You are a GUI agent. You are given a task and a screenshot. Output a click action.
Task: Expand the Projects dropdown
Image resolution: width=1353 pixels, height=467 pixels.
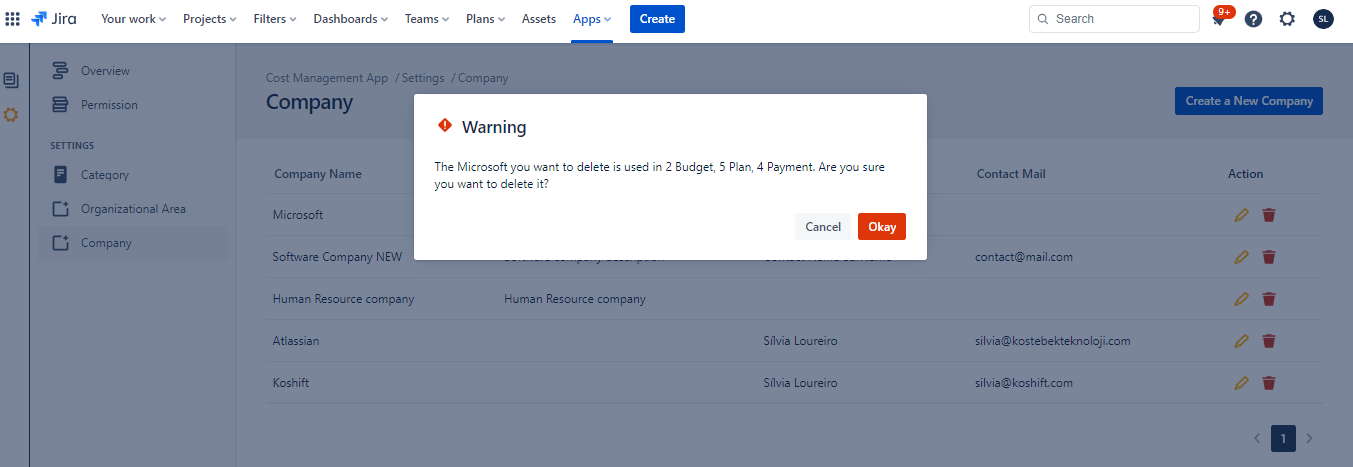tap(210, 19)
